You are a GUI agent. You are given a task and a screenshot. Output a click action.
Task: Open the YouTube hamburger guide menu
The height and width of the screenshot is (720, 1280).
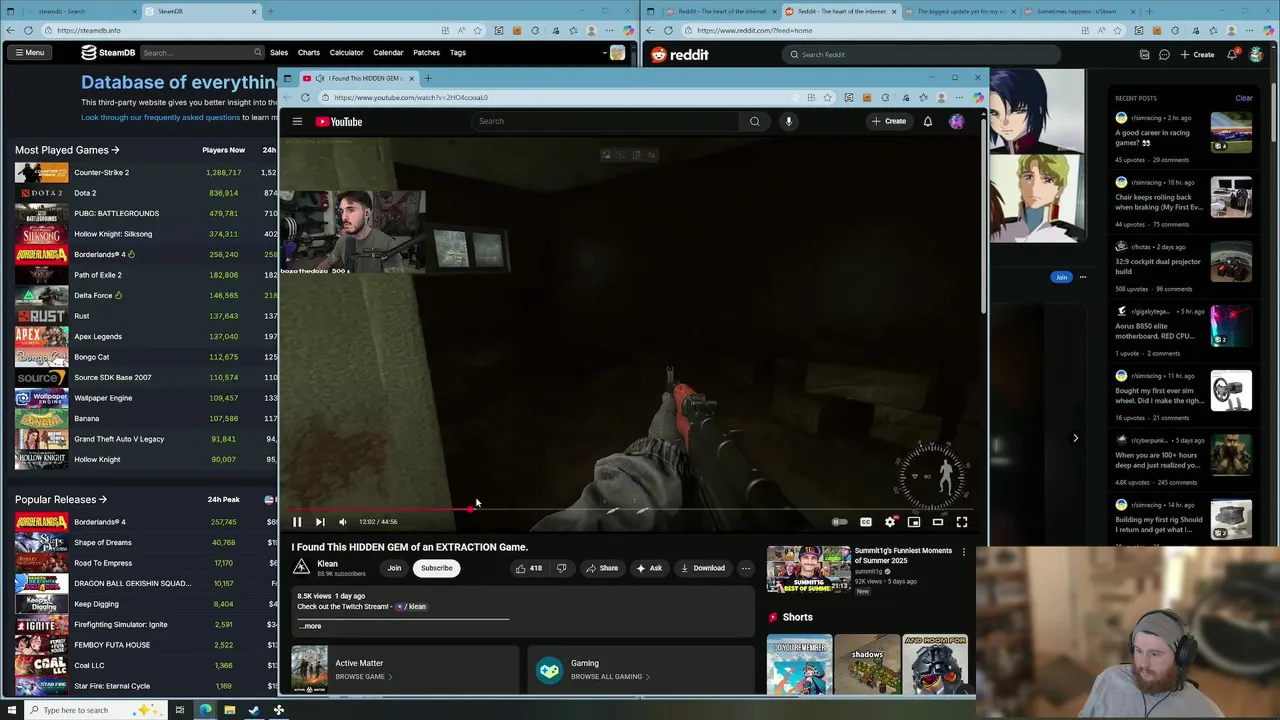tap(297, 121)
